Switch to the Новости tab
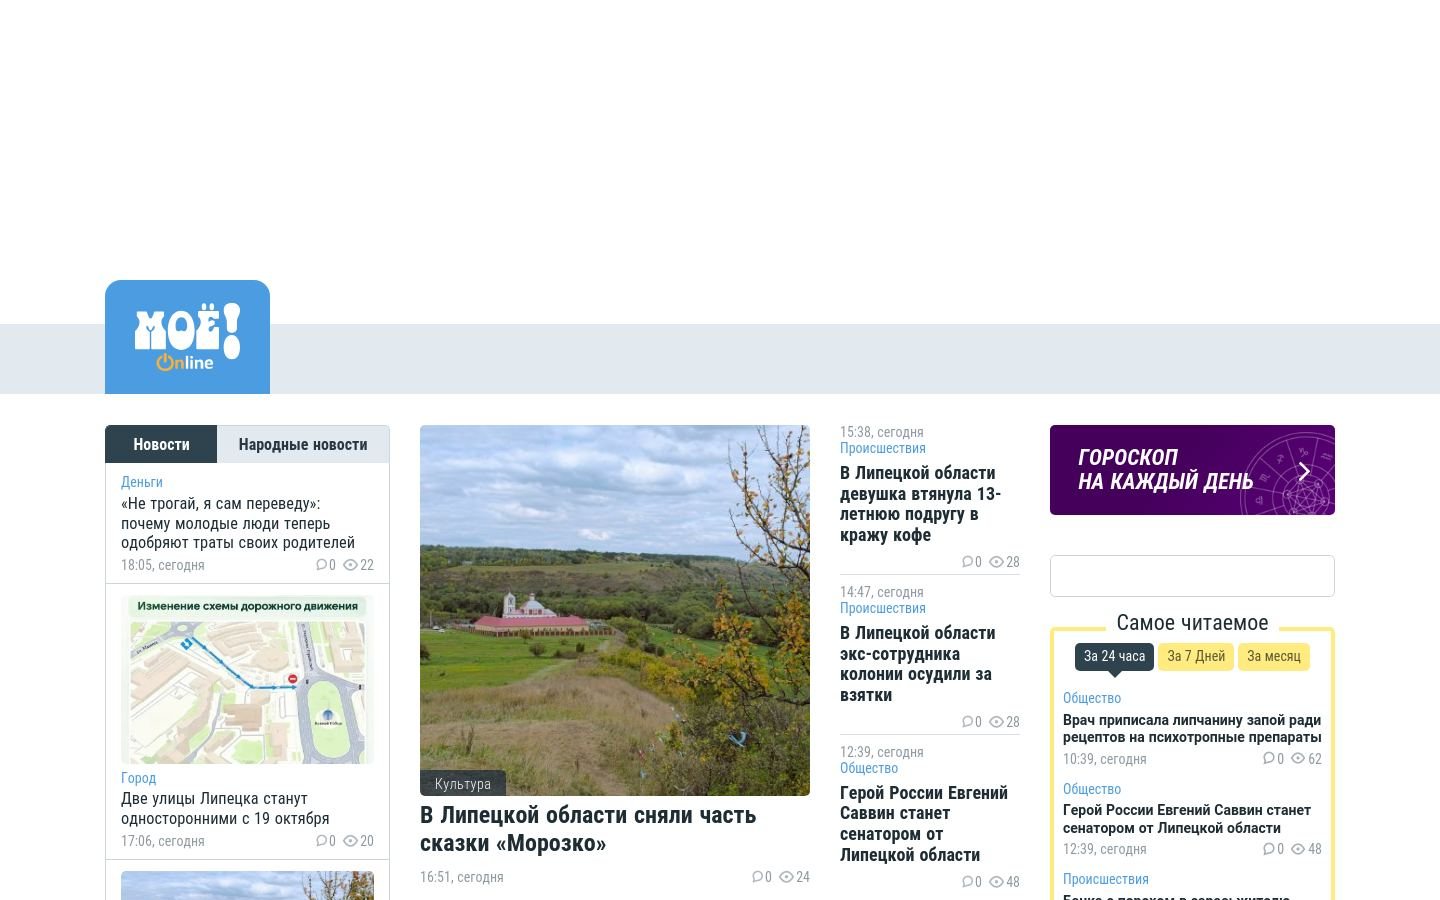 161,444
